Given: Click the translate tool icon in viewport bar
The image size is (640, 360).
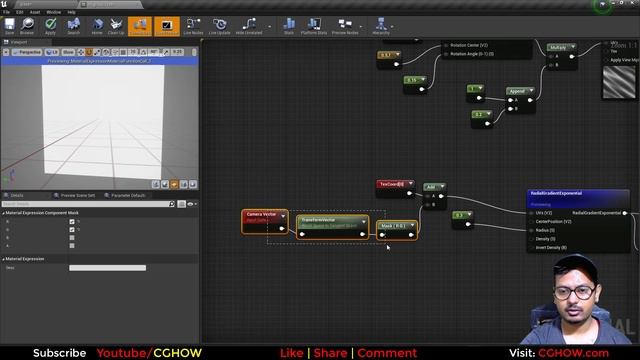Looking at the screenshot, I should [81, 52].
